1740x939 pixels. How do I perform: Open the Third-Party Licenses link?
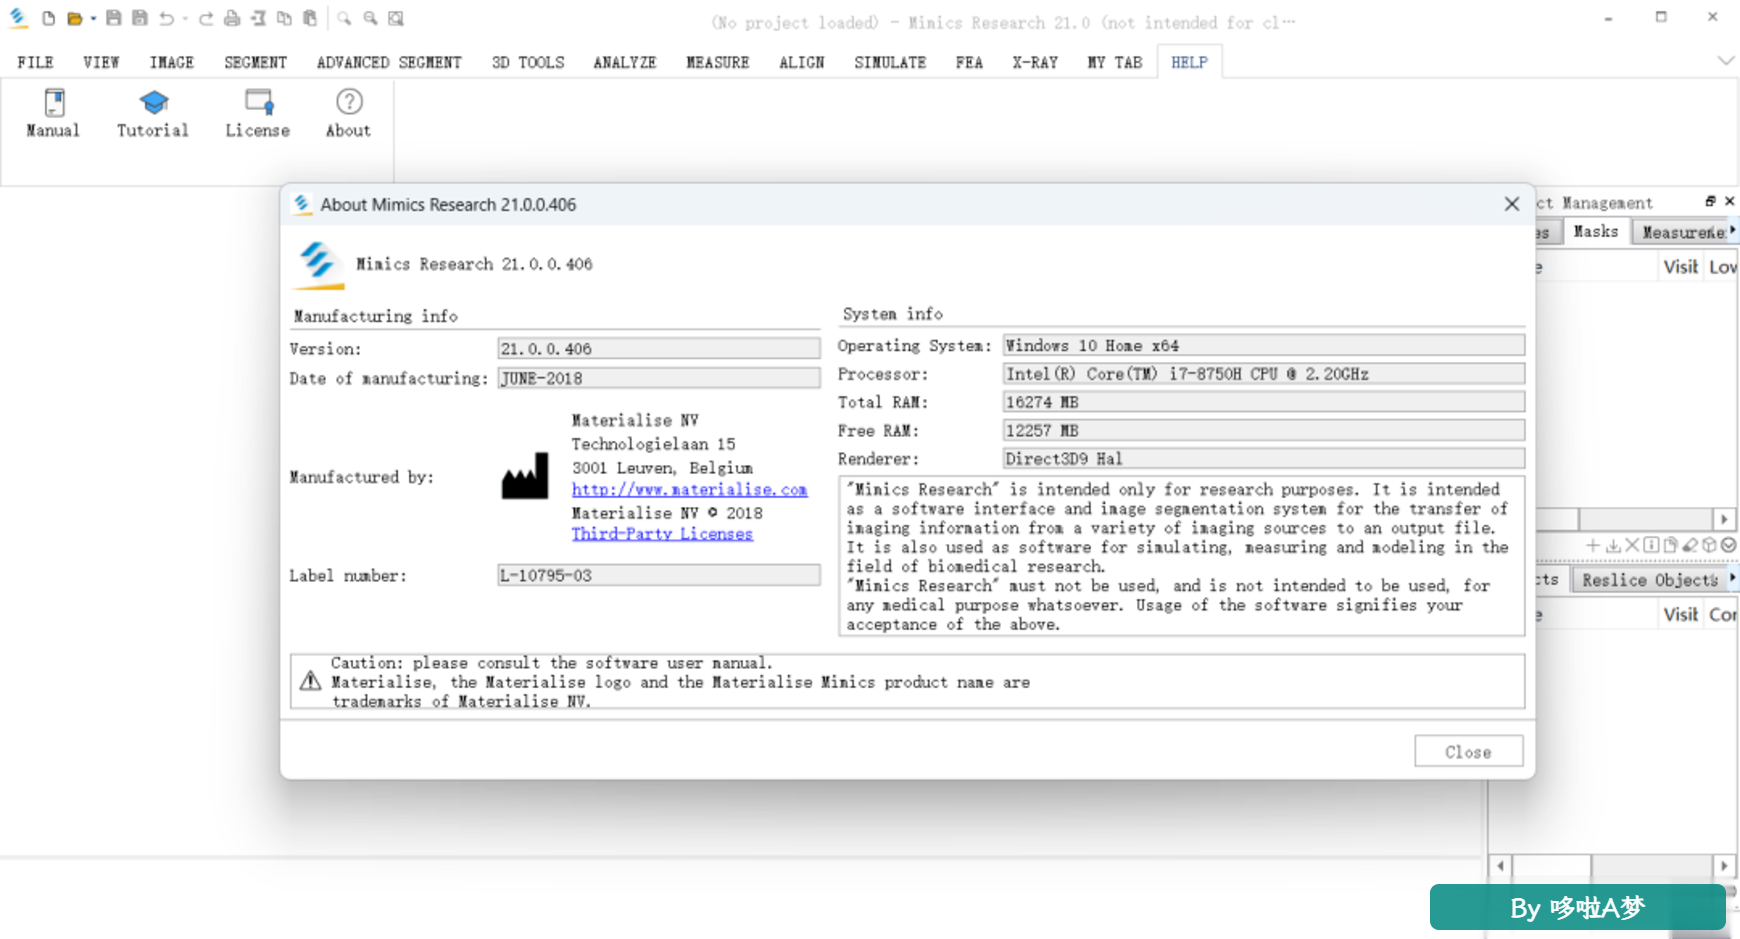[662, 534]
